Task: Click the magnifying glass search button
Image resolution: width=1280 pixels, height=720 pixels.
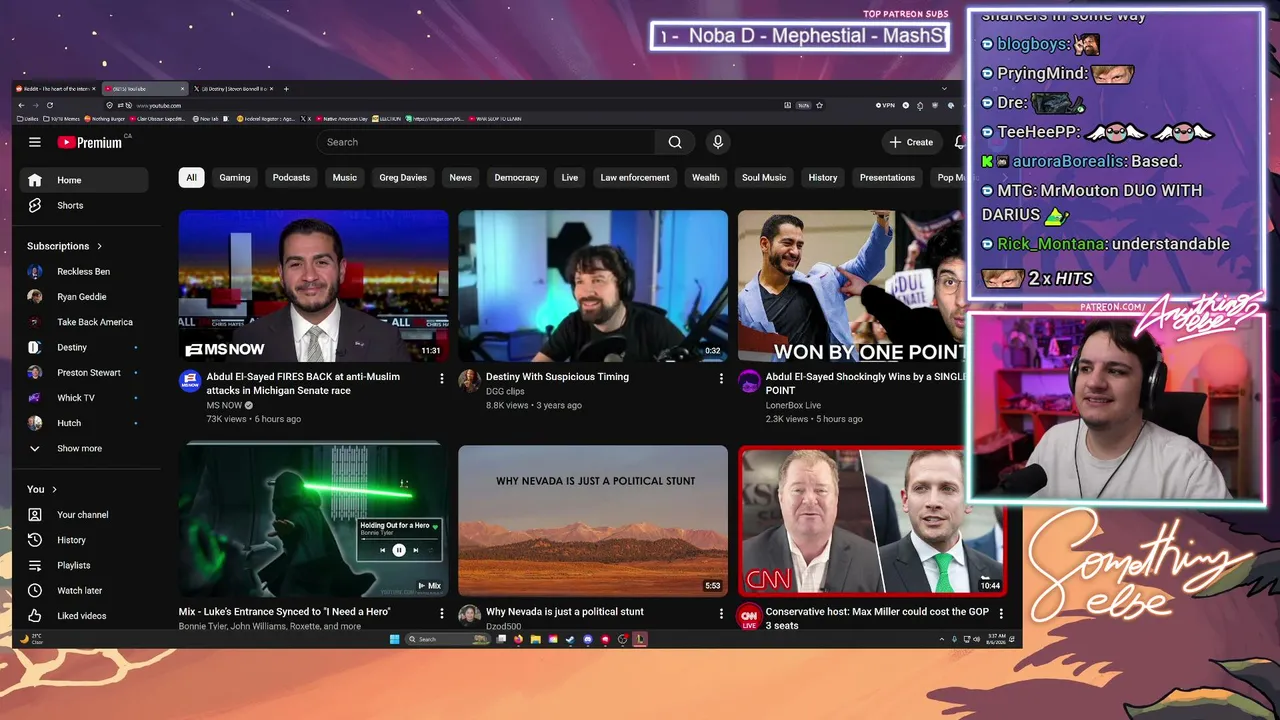Action: [675, 142]
